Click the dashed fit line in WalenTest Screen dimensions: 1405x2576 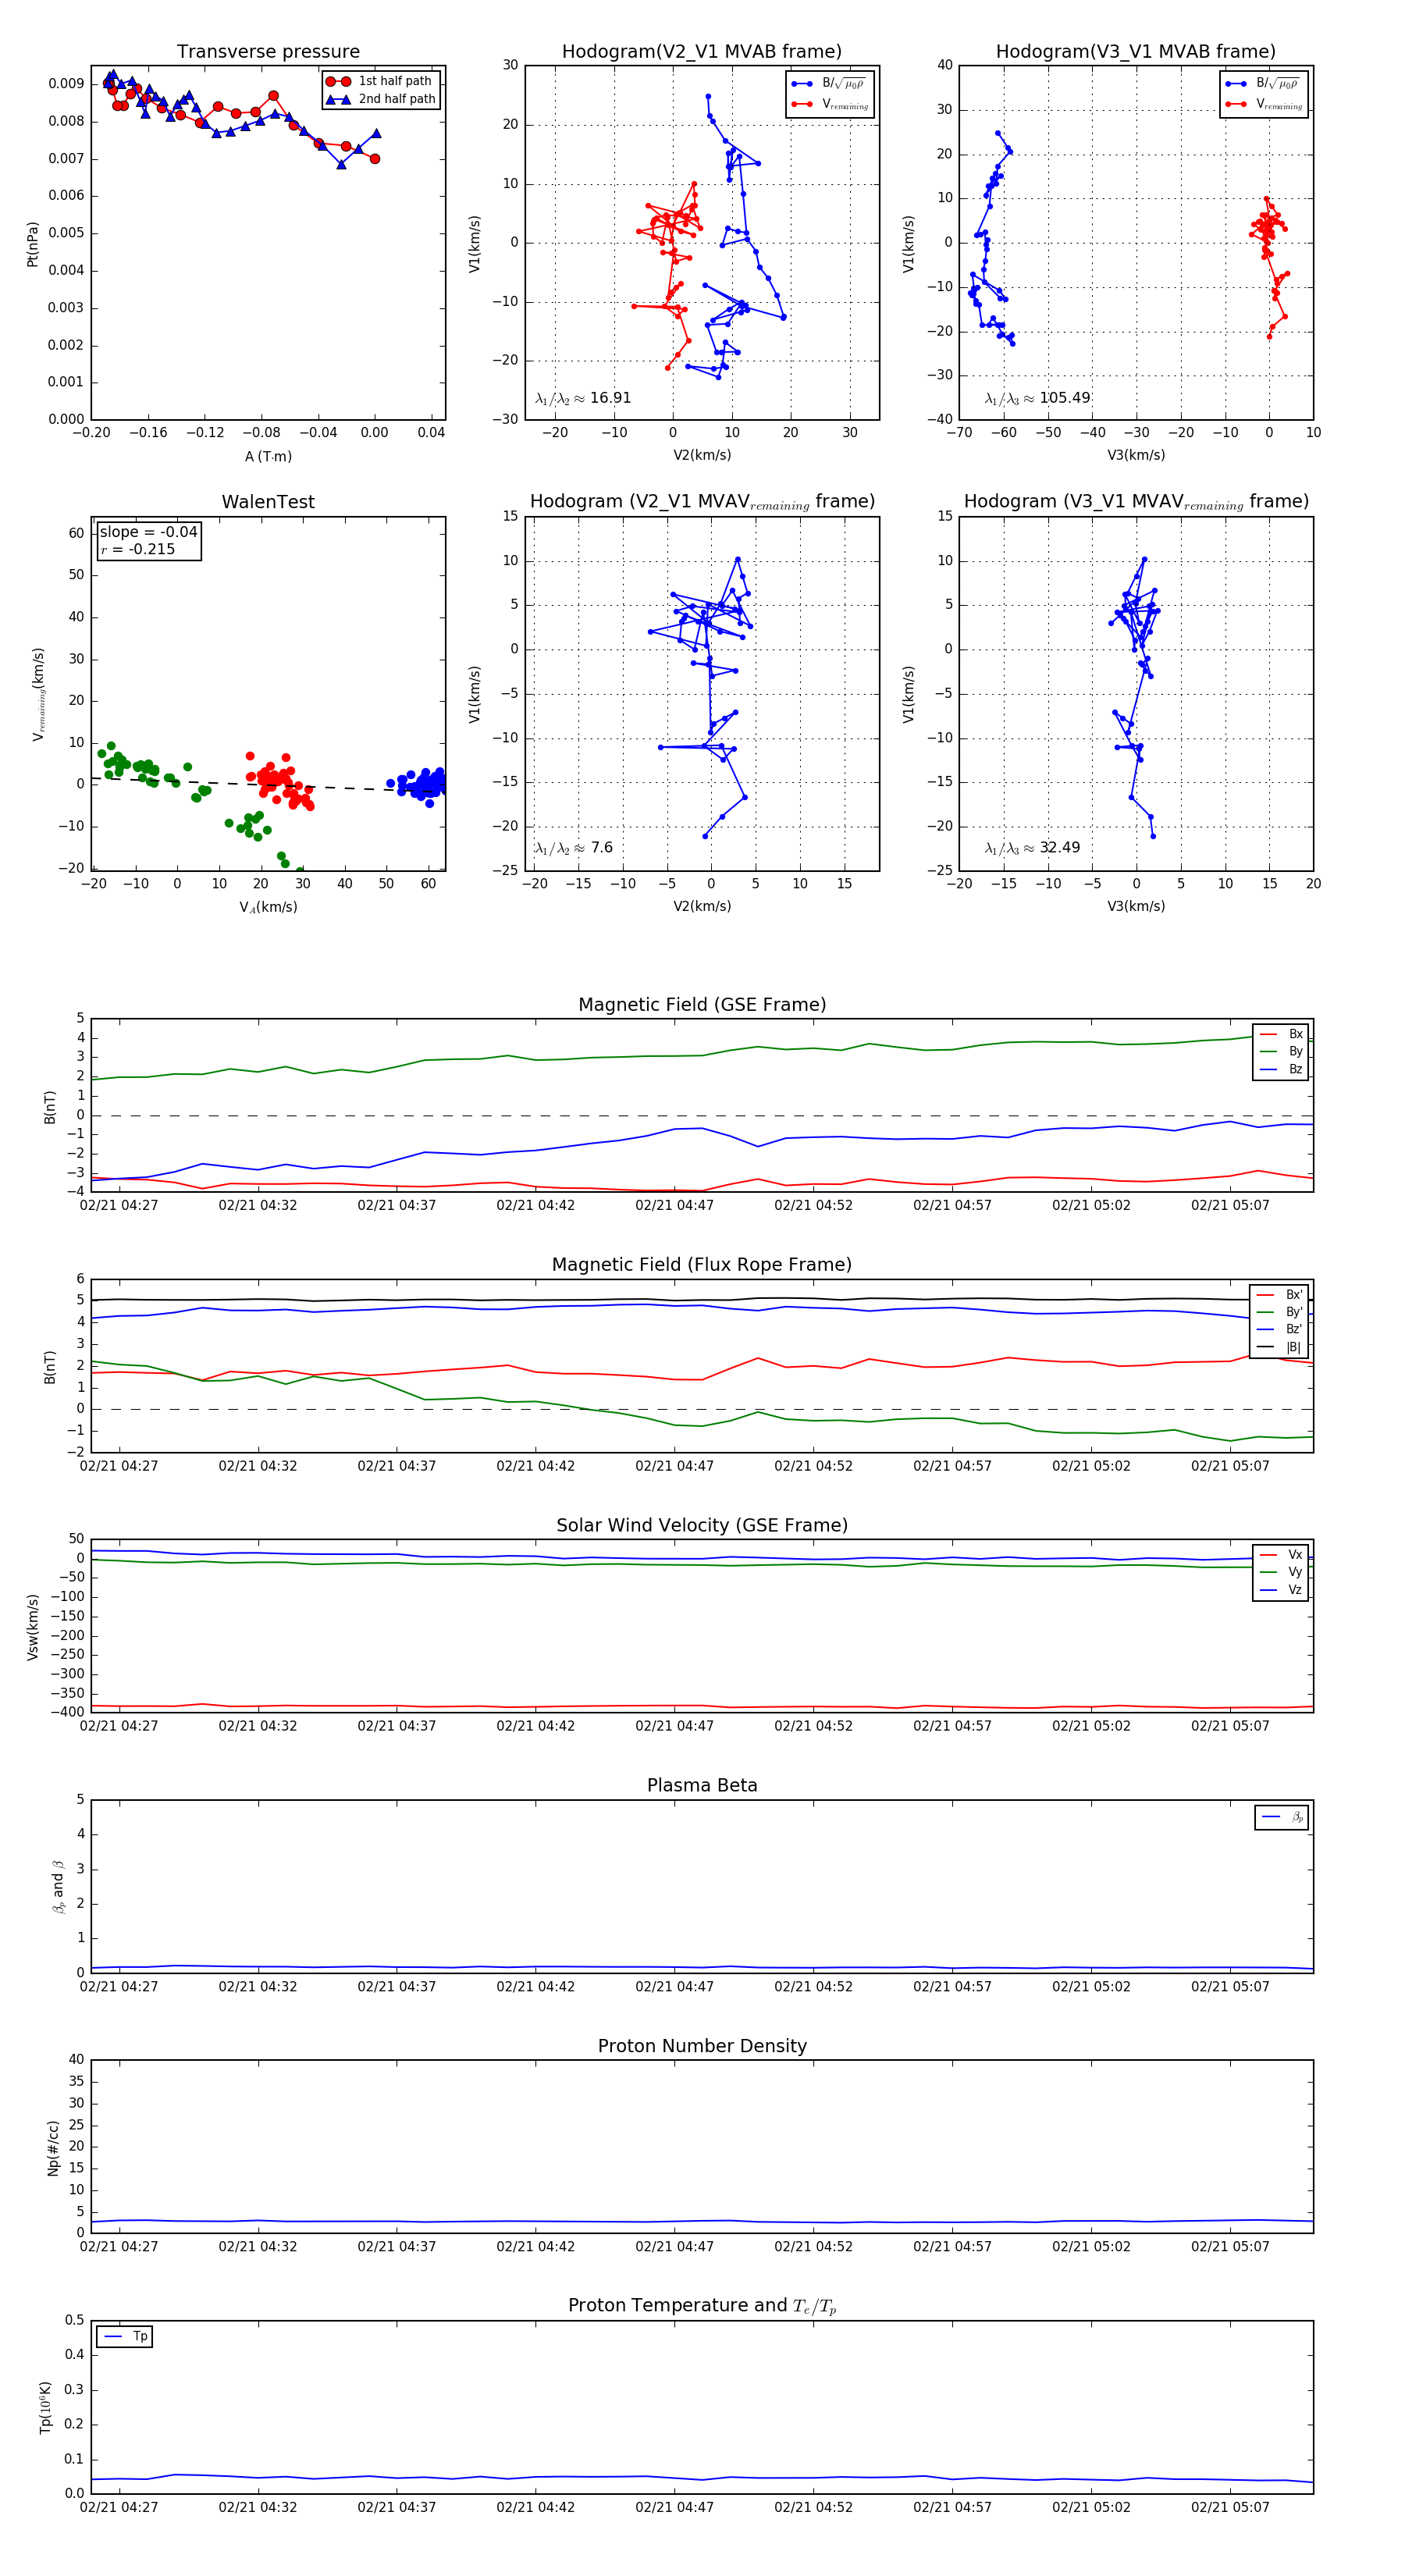268,785
